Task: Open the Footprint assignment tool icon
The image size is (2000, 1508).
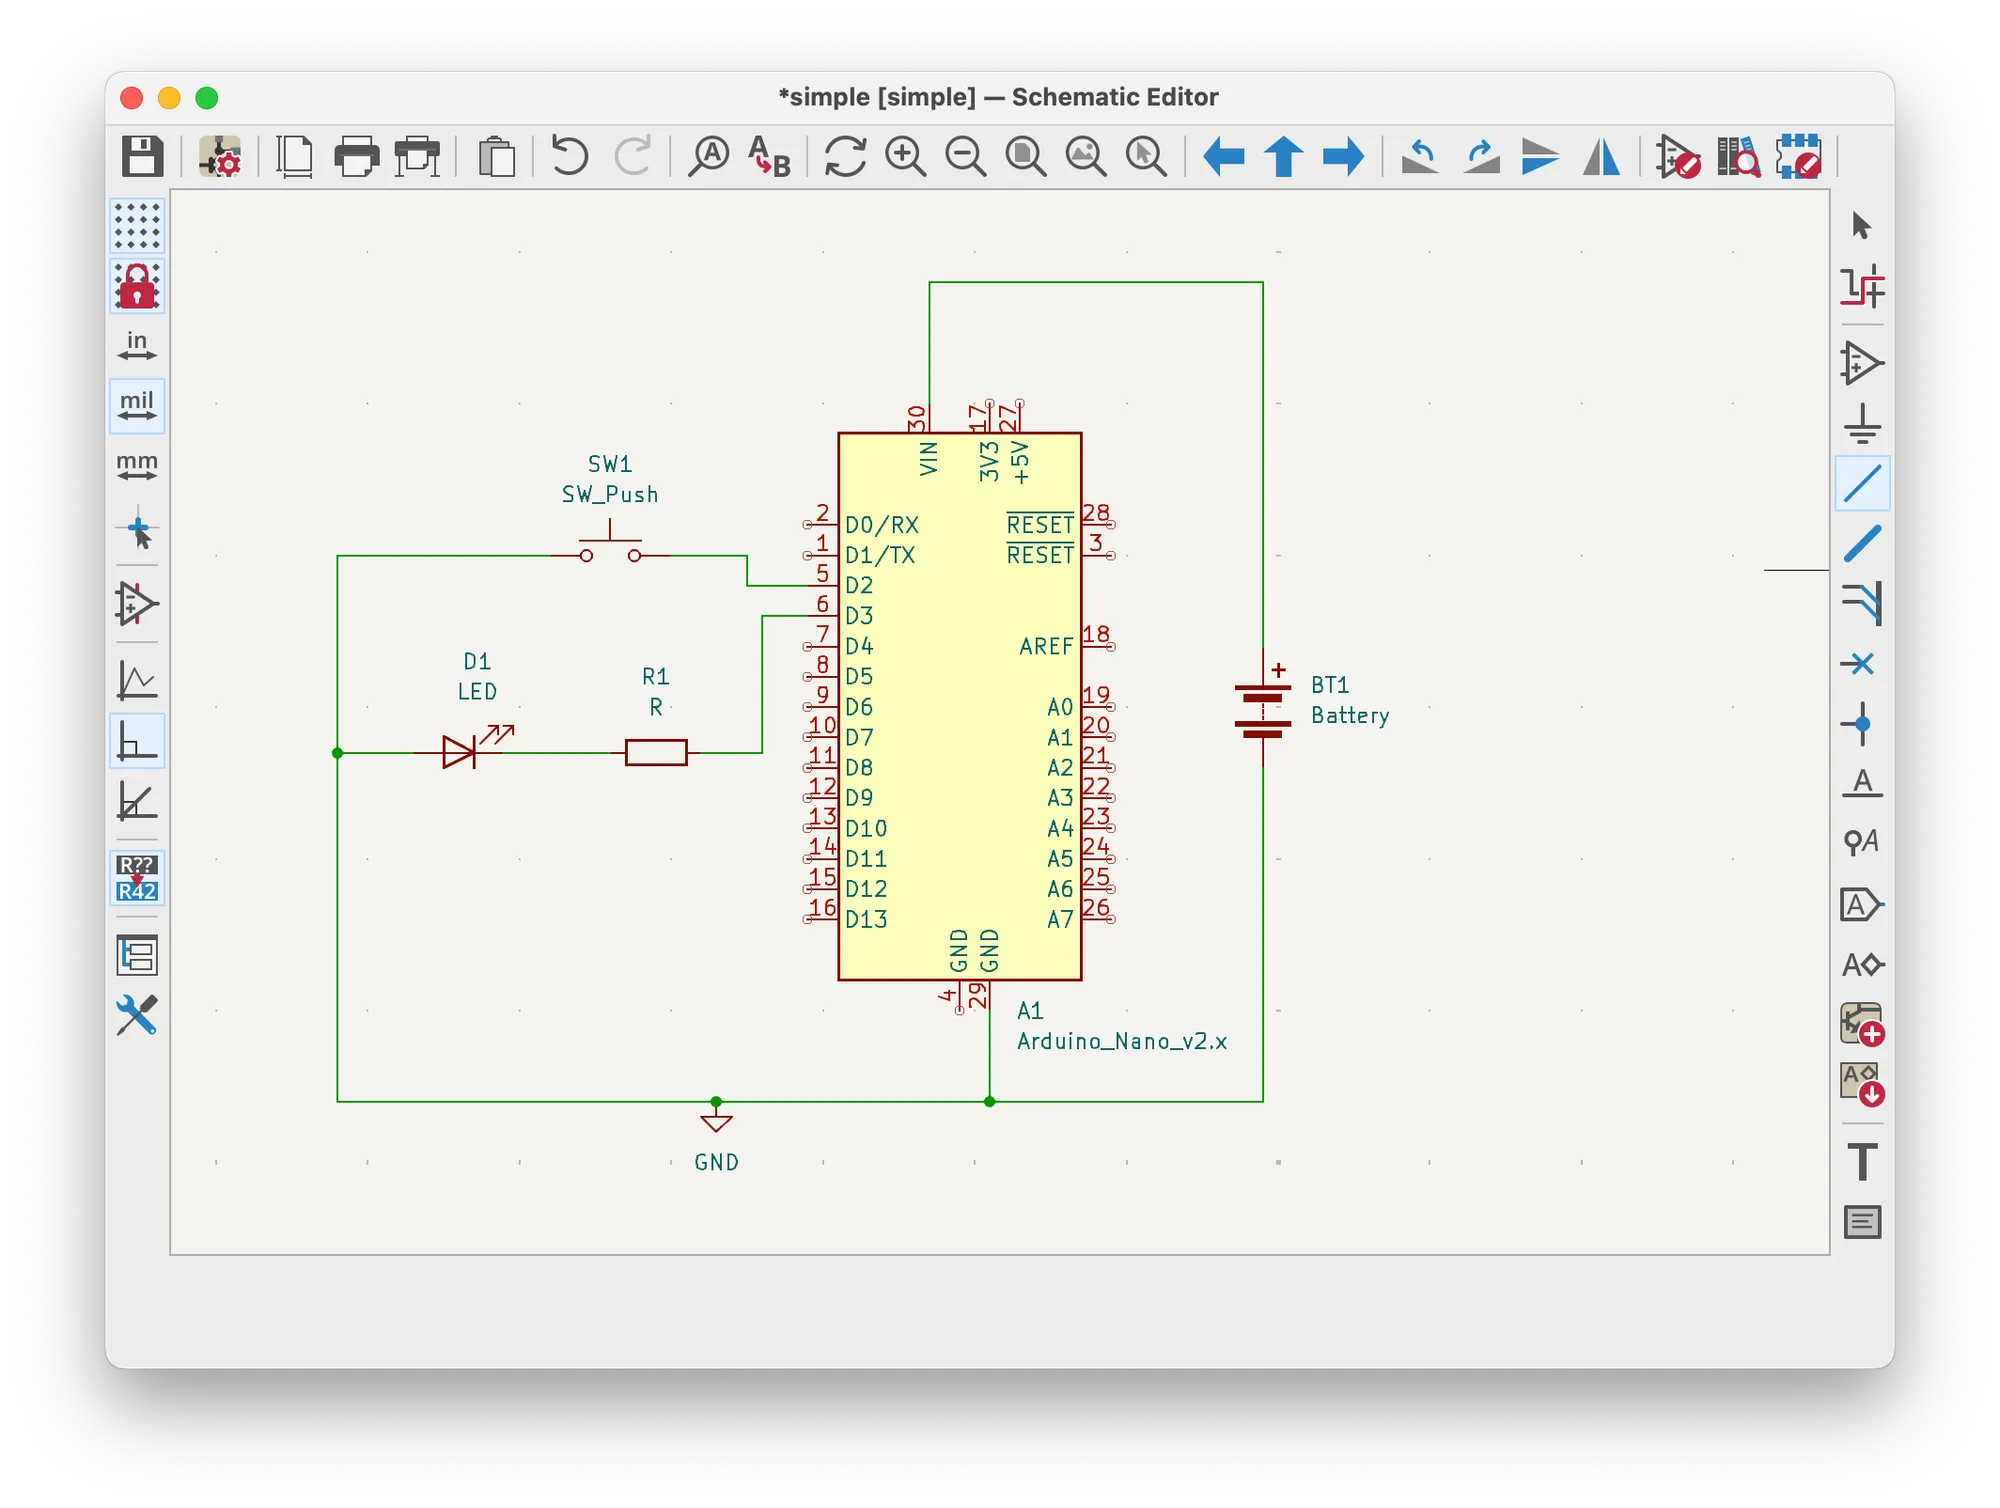Action: (x=1799, y=157)
